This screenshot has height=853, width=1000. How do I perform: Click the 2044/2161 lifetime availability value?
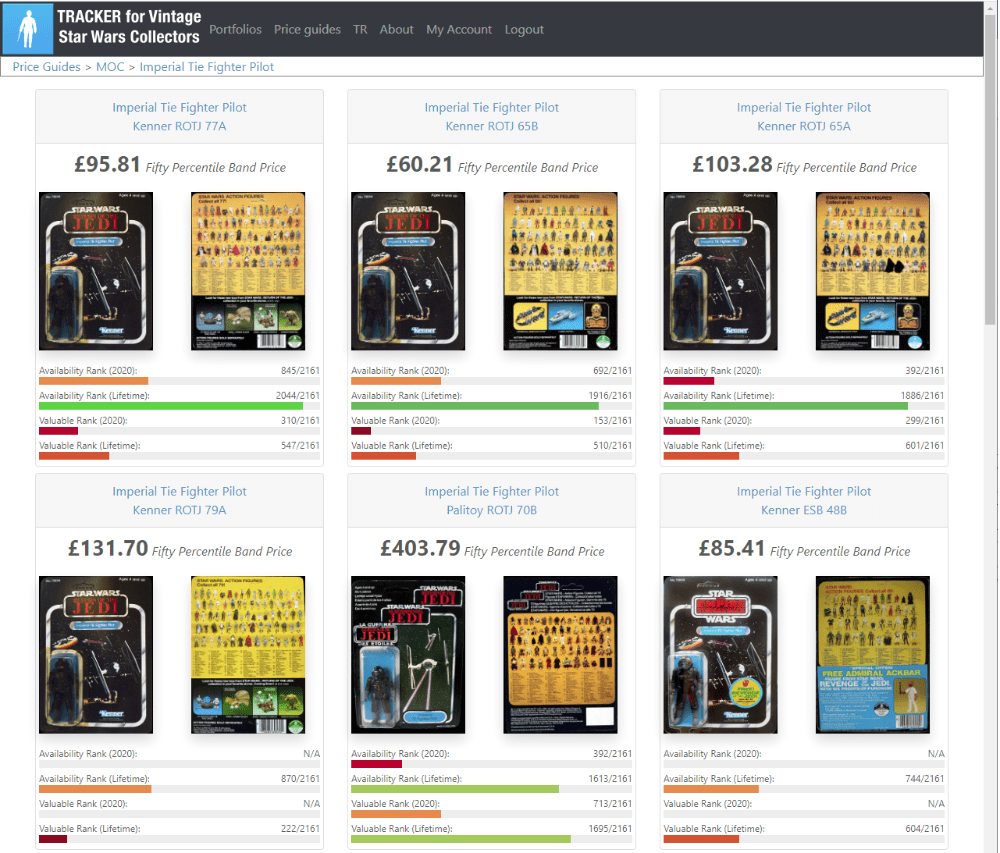[297, 395]
